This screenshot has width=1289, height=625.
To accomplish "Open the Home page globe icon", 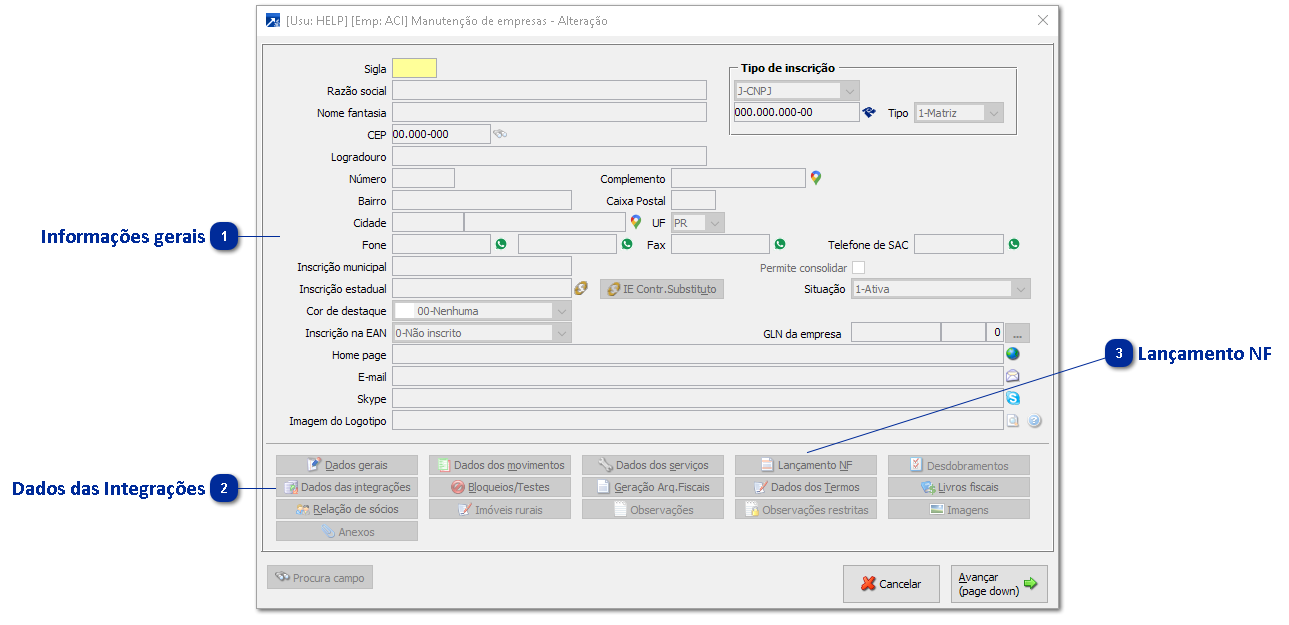I will click(1012, 354).
